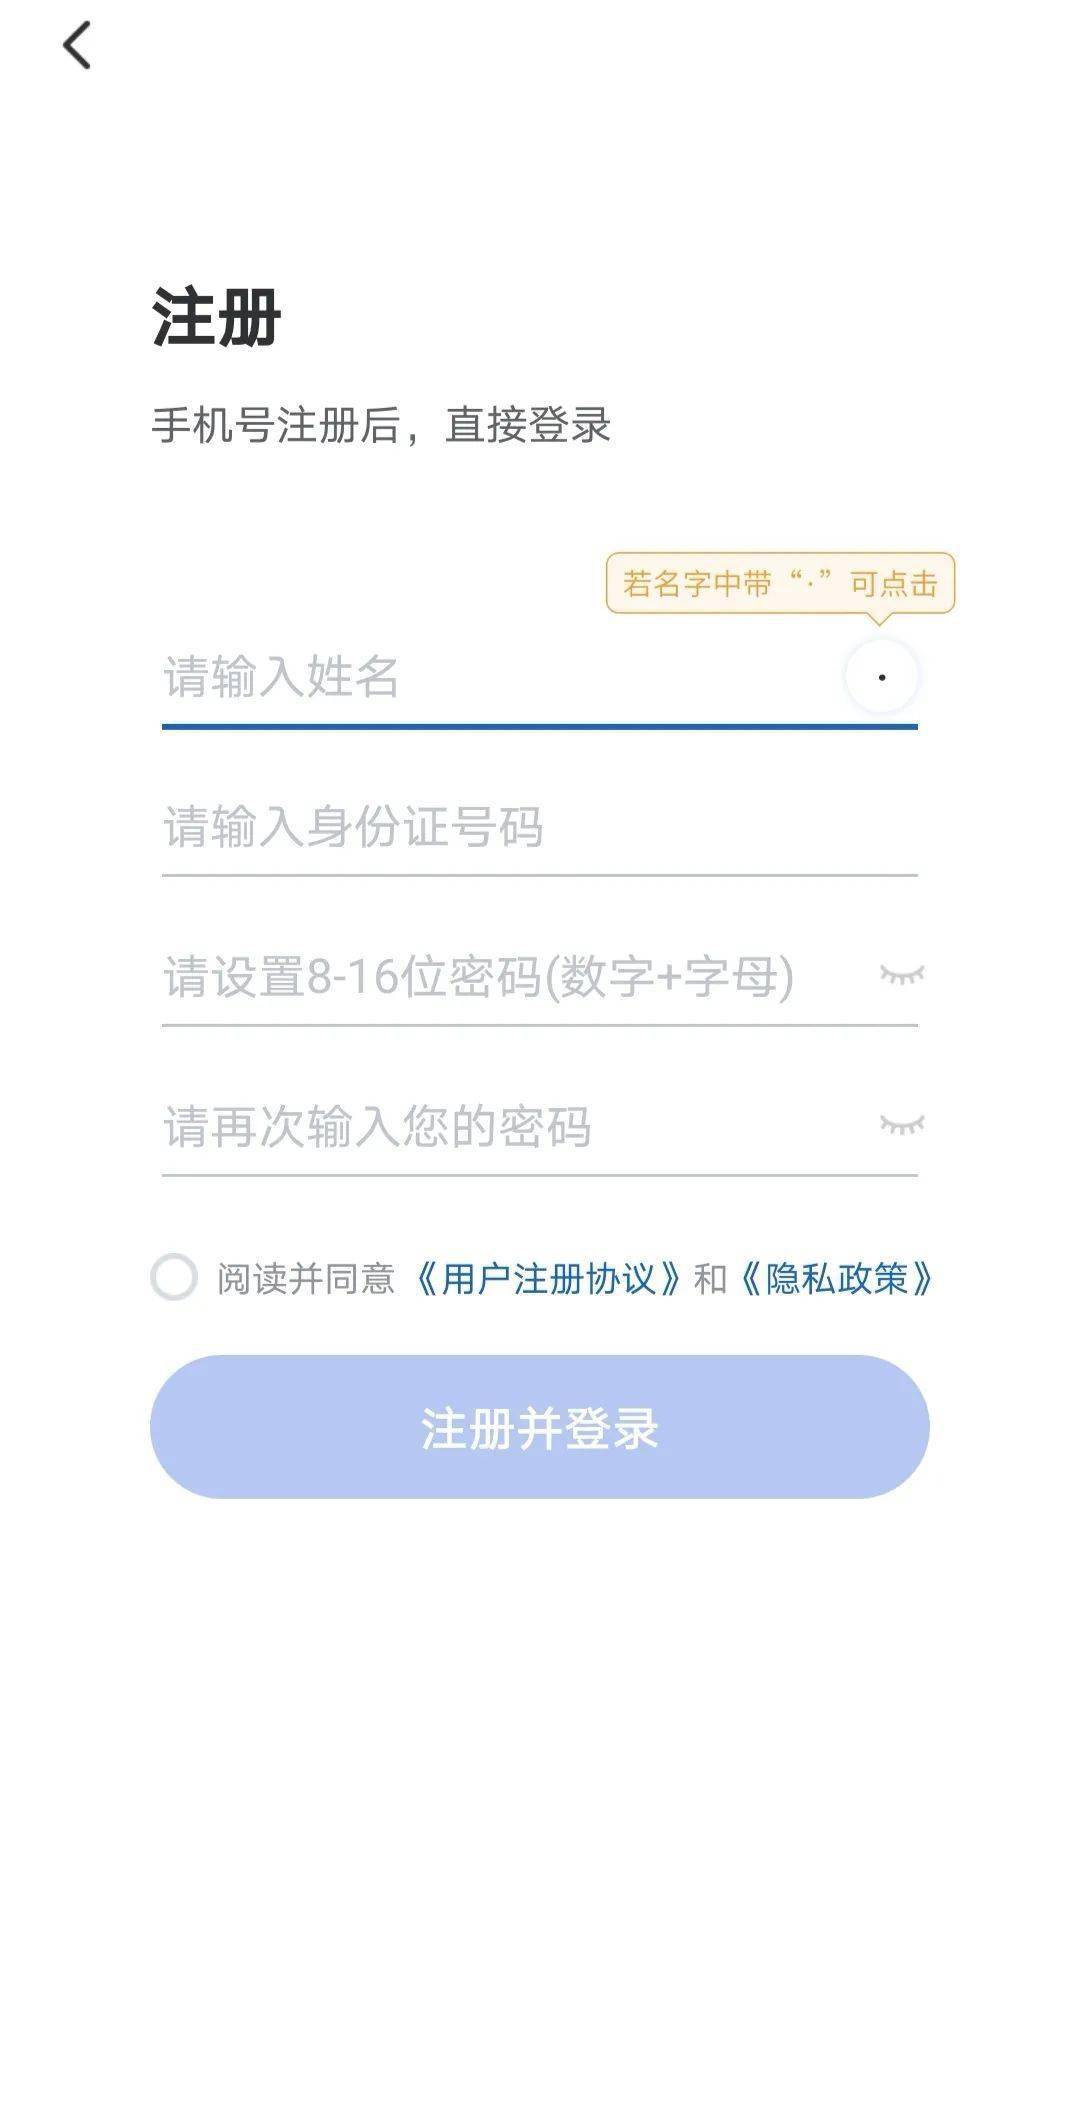Click the 请输入身份证号码 ID field
Screen dimensions: 1080x2106
(520, 827)
